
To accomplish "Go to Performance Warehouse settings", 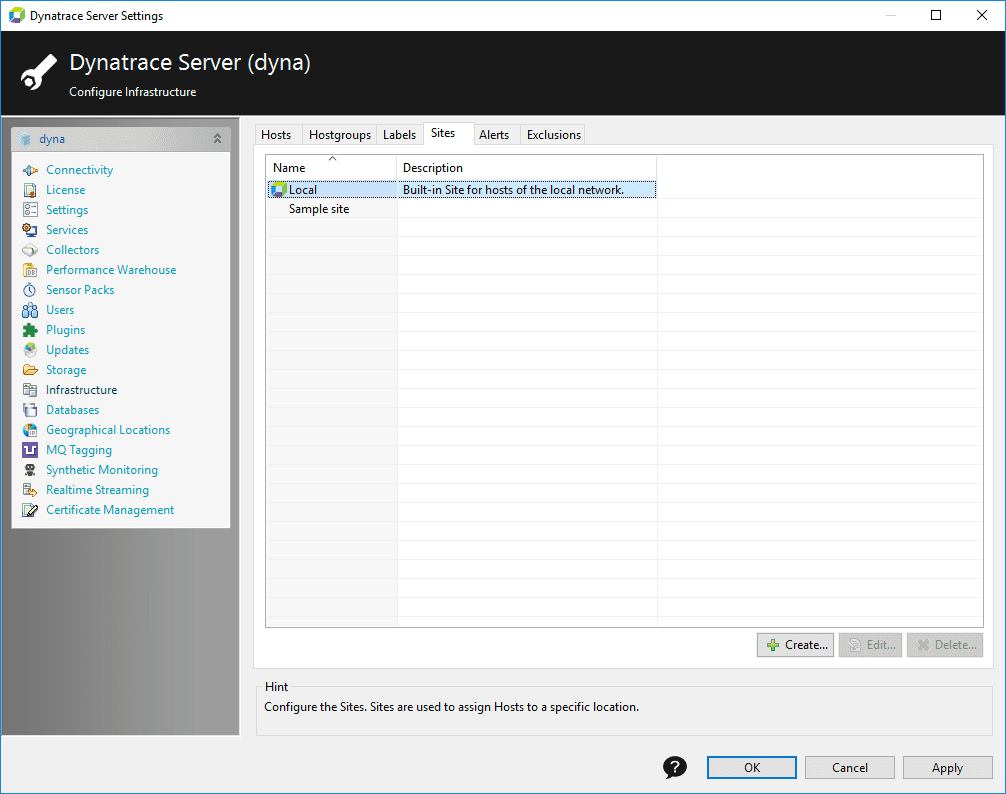I will 111,270.
